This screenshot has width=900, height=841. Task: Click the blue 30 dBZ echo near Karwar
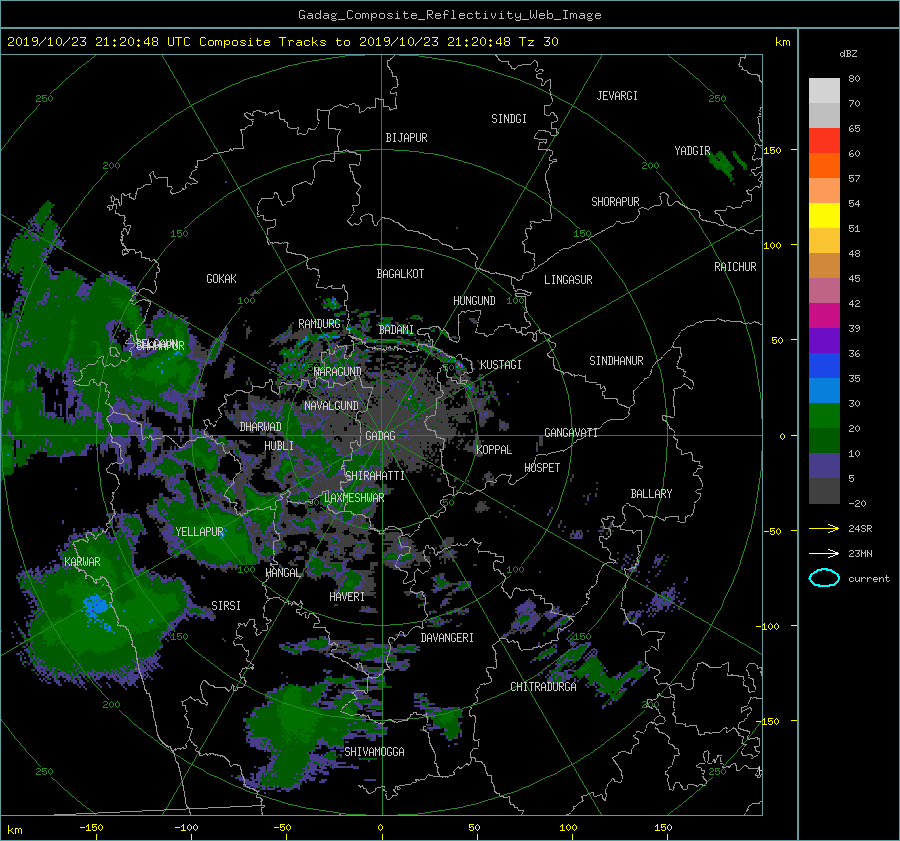95,607
